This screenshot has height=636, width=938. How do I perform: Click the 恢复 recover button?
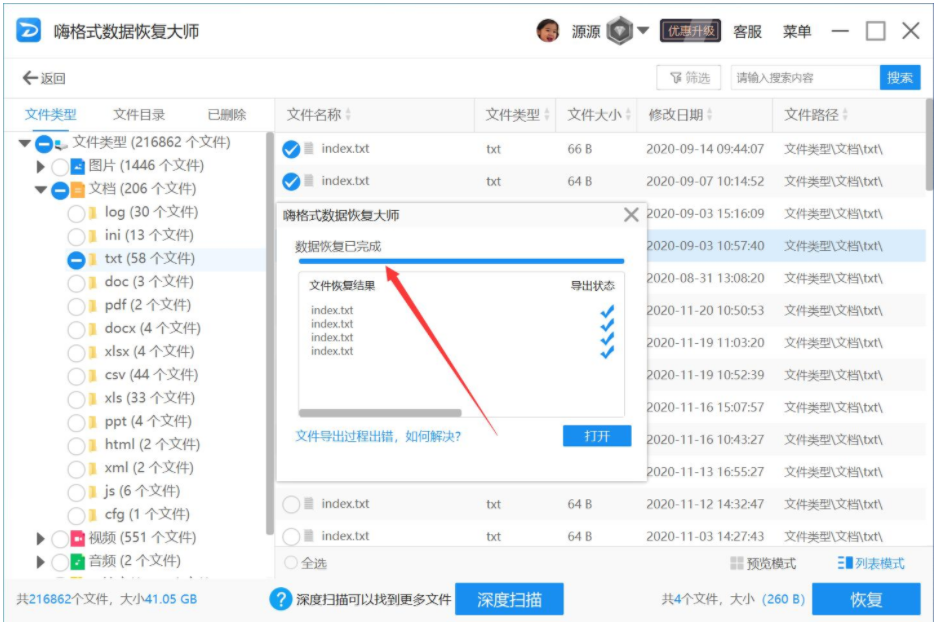pyautogui.click(x=866, y=600)
